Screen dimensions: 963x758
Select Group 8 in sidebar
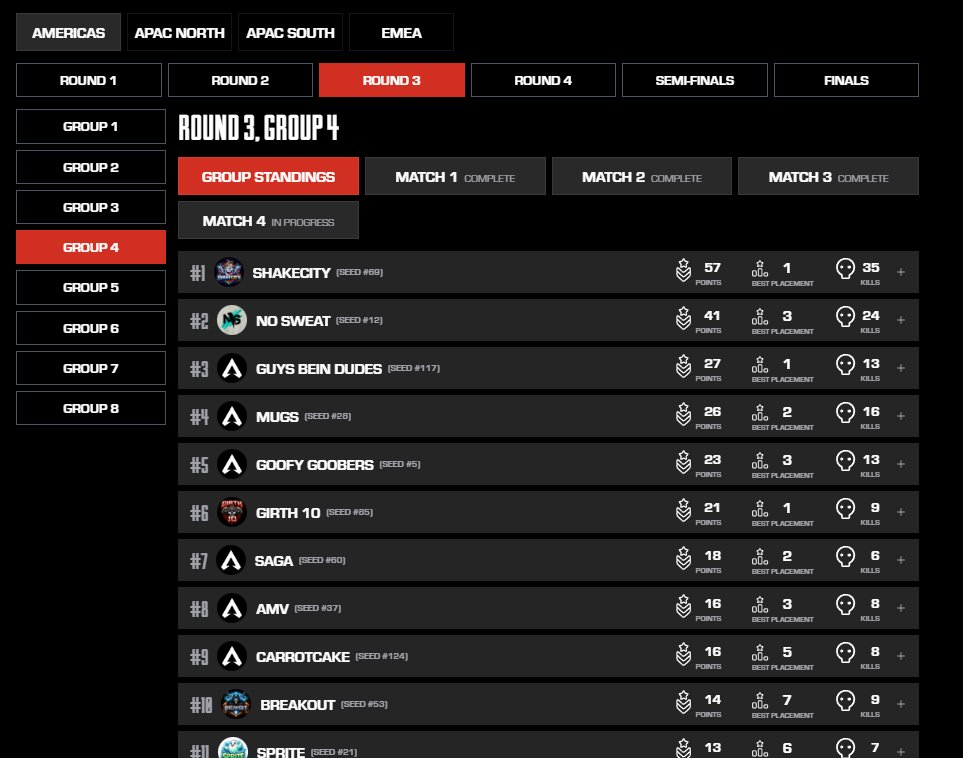click(x=91, y=408)
